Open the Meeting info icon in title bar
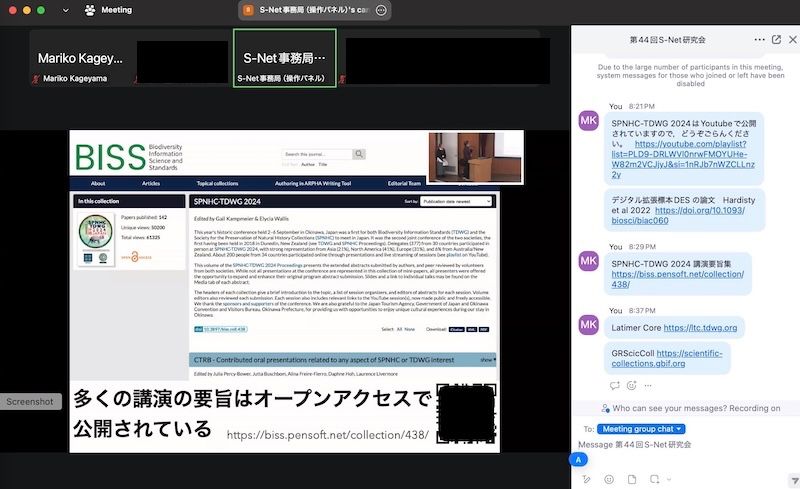Screen dimensions: 800x489 [x=90, y=10]
